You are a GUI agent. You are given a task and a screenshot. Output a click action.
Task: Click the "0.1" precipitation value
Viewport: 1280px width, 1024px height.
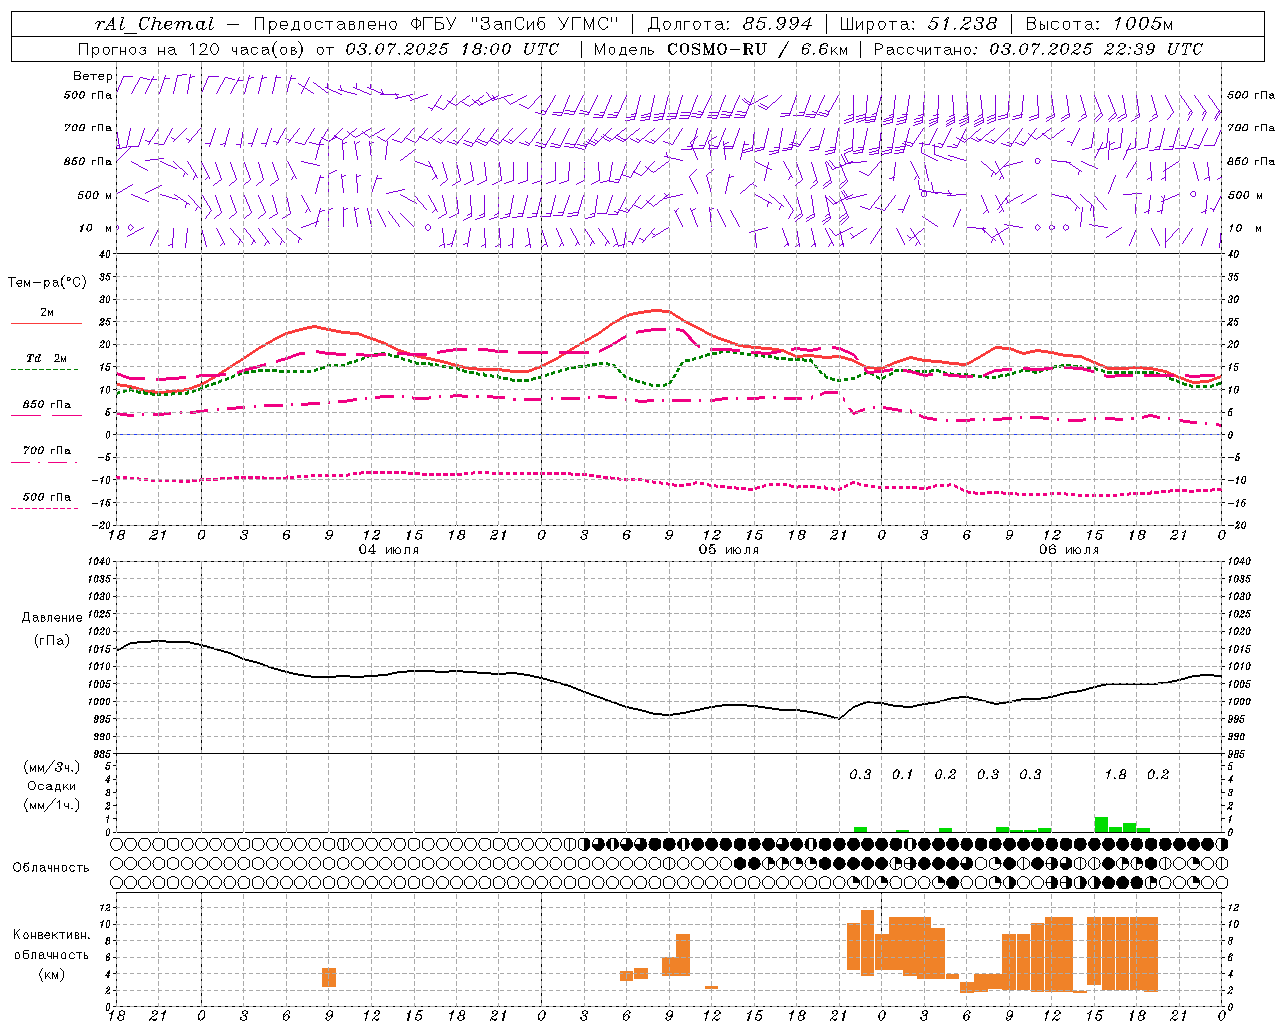[x=903, y=775]
